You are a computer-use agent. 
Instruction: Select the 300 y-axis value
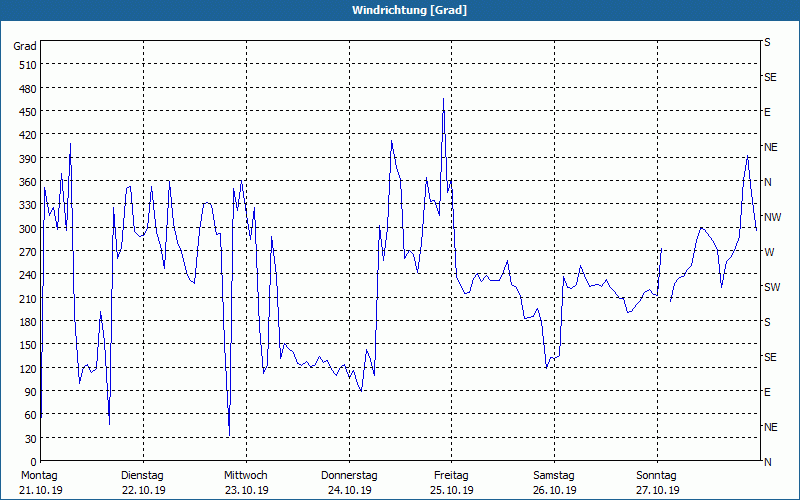coord(28,229)
